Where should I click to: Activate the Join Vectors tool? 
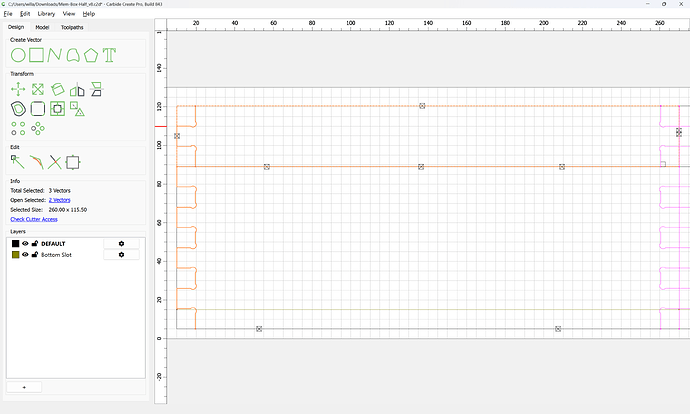(x=37, y=162)
